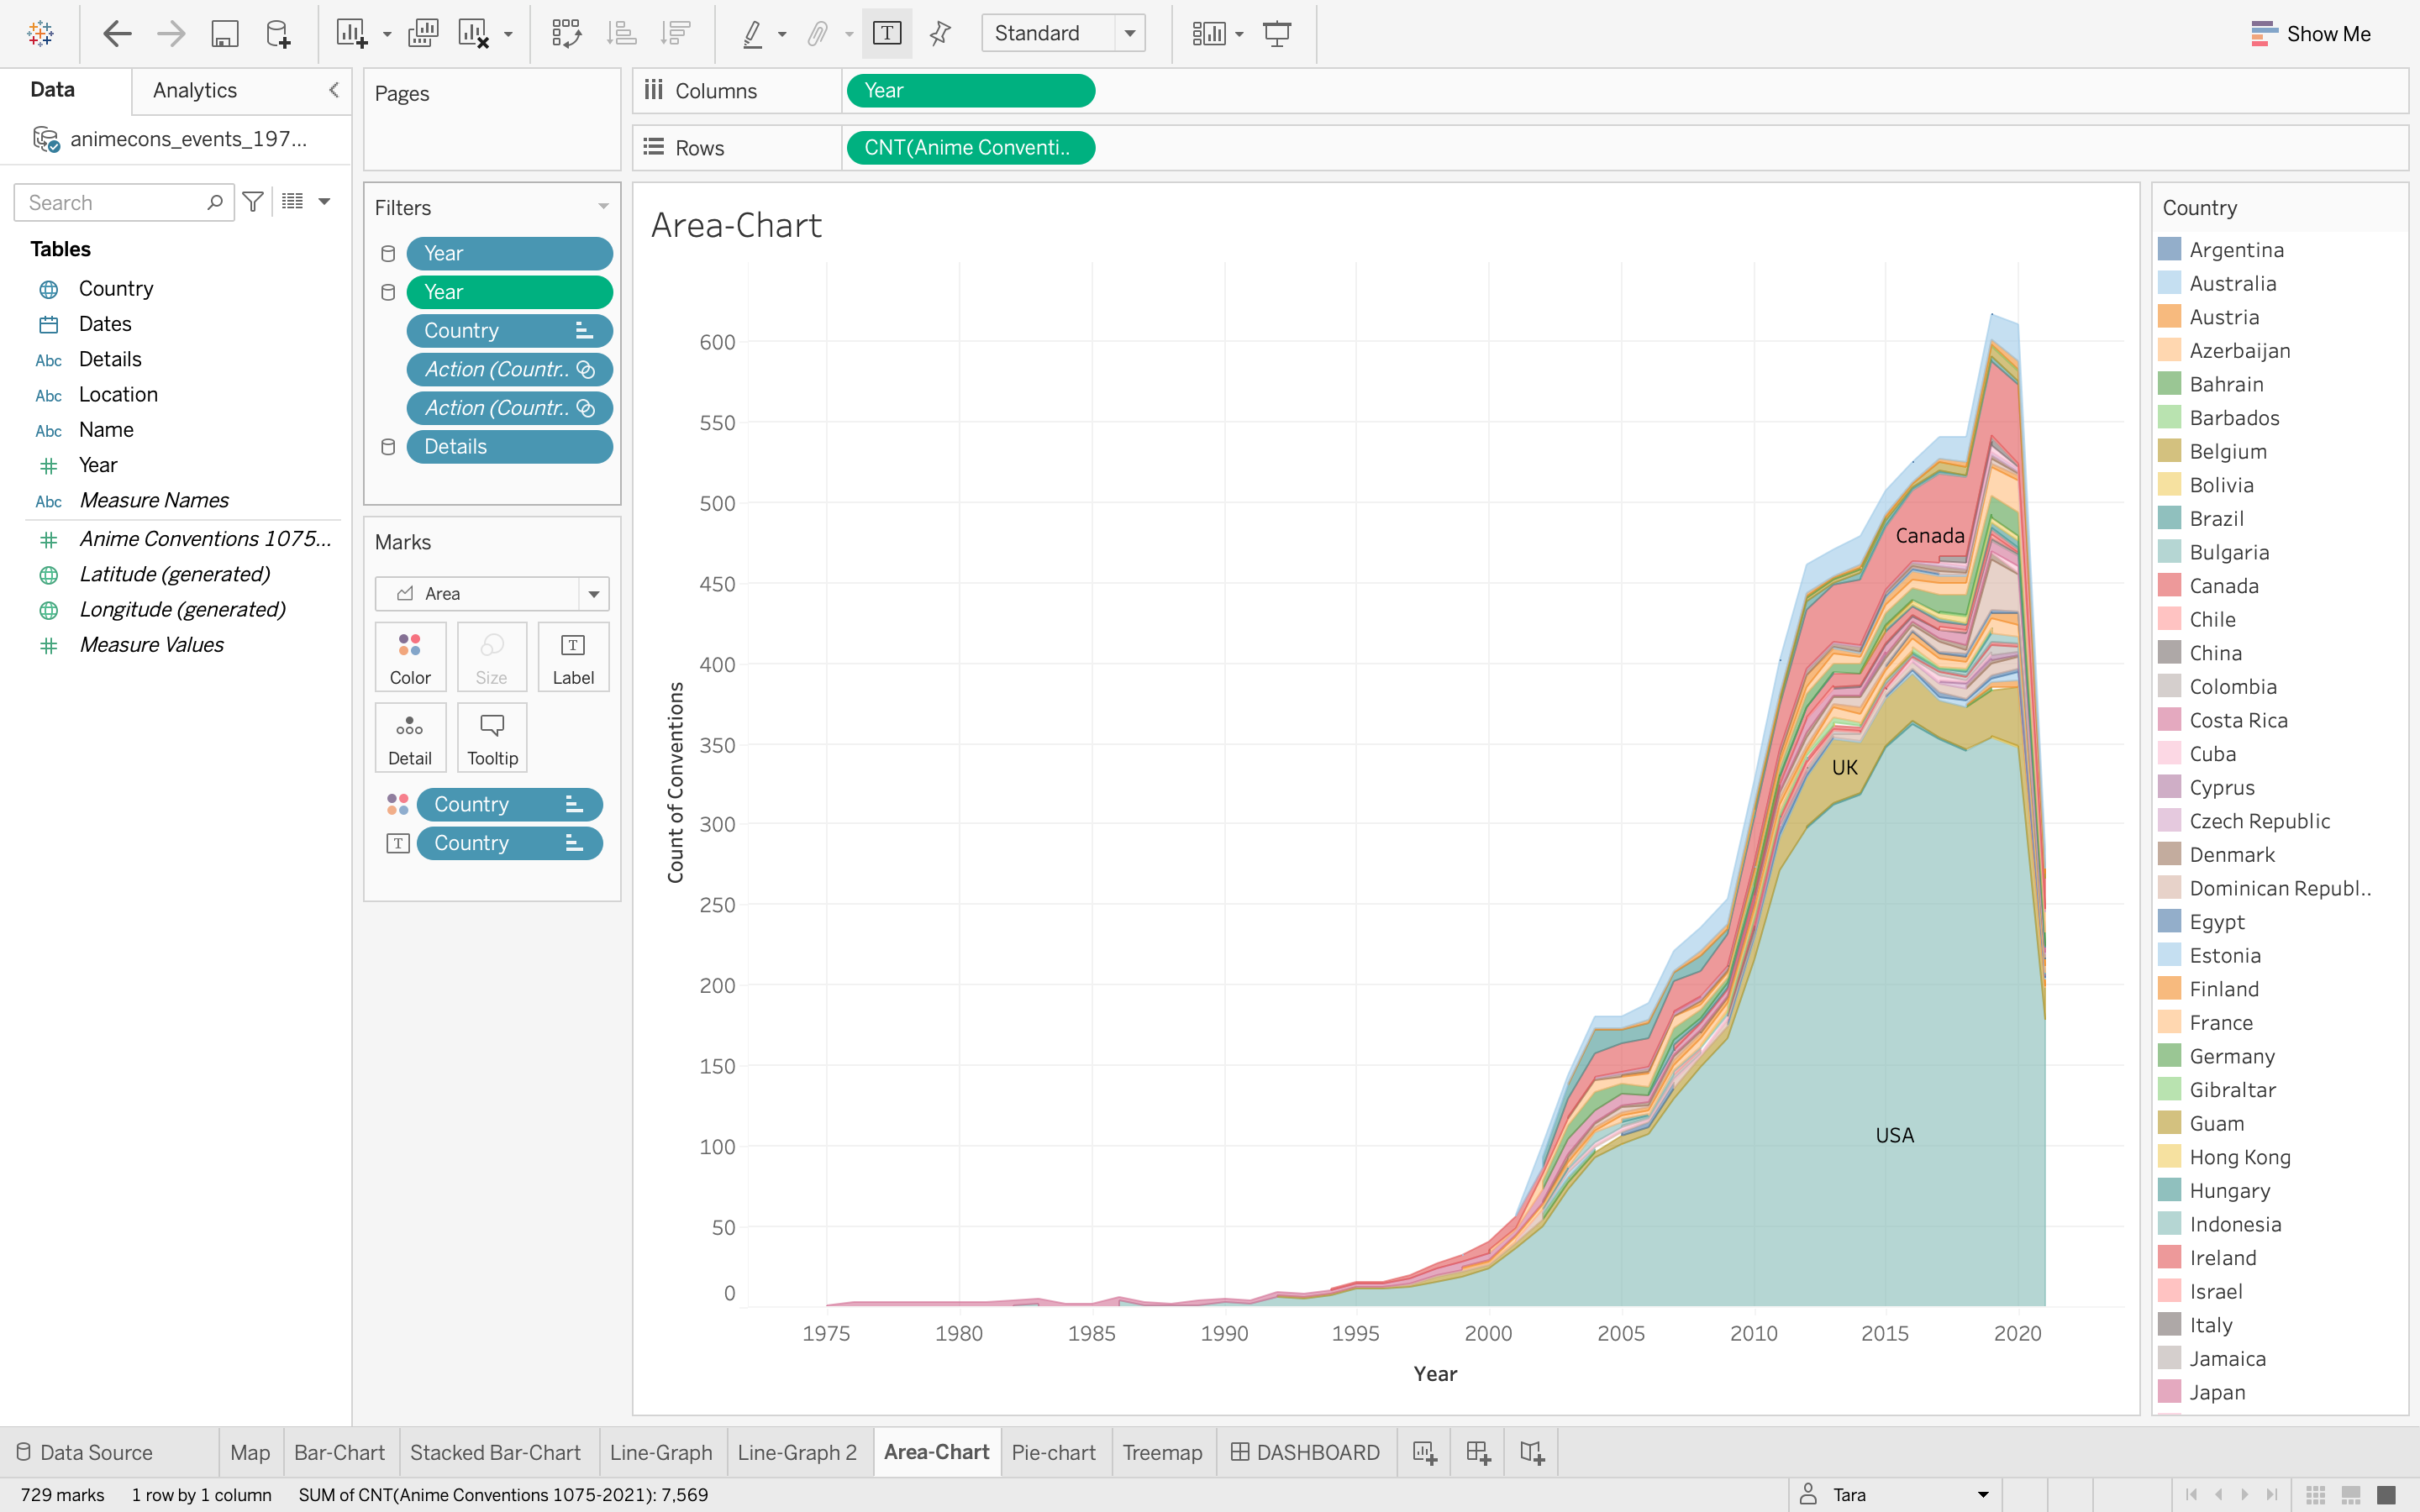This screenshot has height=1512, width=2420.
Task: Click the new dashboard icon
Action: click(x=1478, y=1452)
